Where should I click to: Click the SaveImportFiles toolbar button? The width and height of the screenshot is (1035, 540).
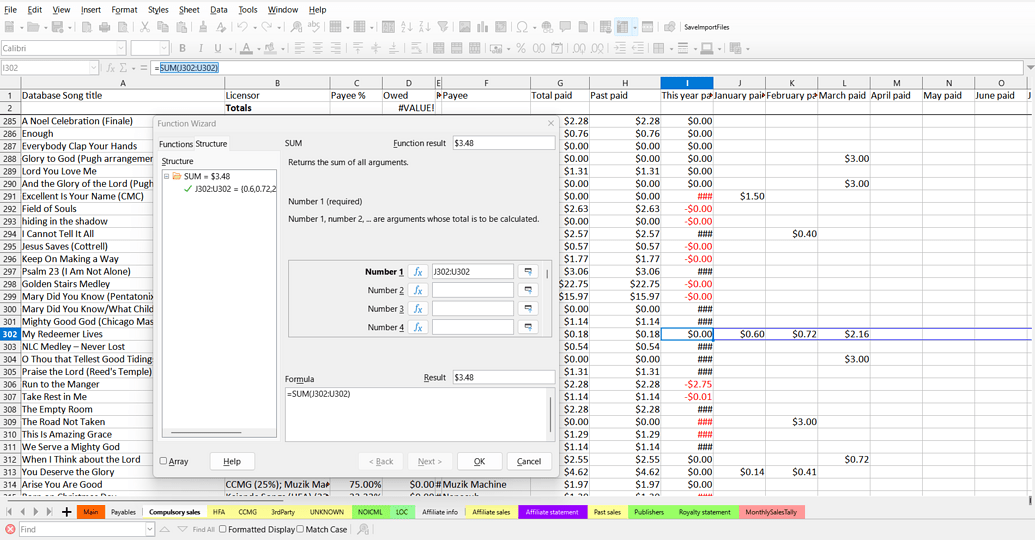706,27
